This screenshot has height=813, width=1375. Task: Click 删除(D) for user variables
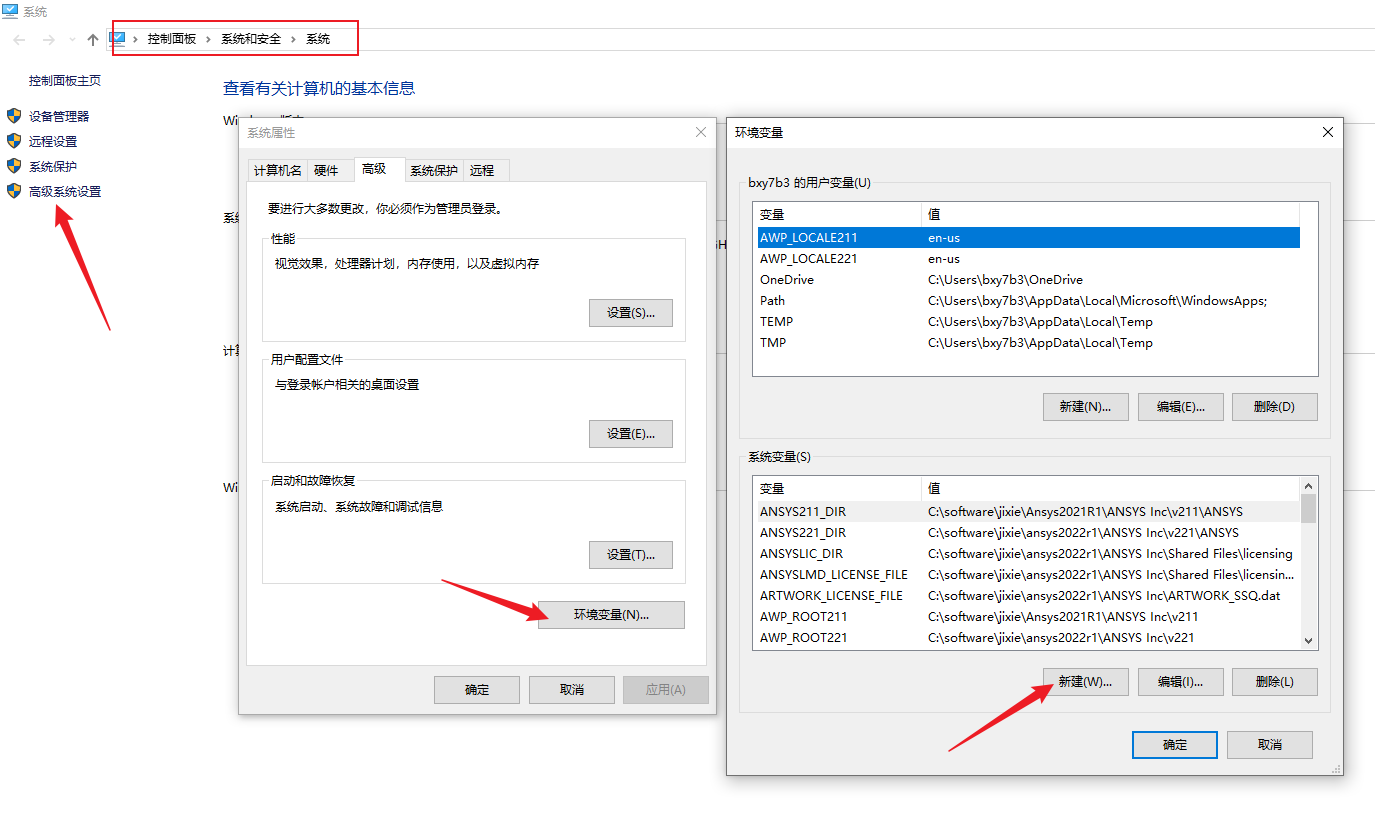[x=1275, y=407]
